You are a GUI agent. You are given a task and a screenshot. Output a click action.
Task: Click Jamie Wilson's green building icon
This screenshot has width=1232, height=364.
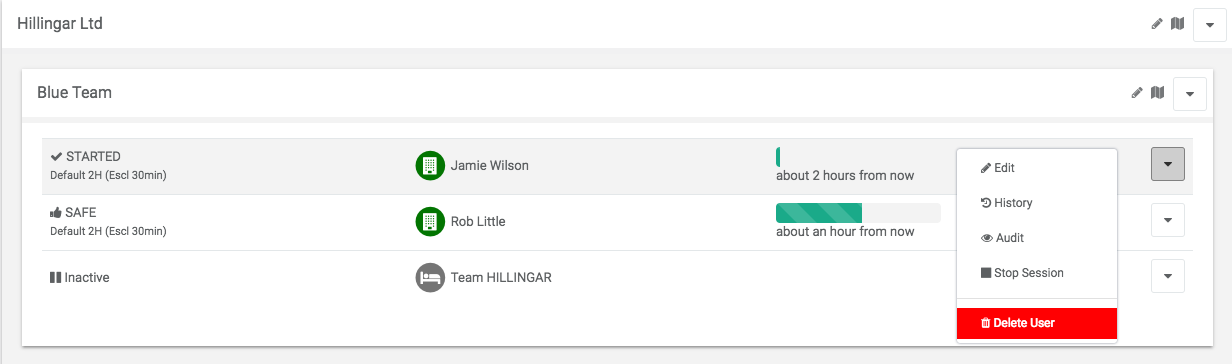coord(430,165)
